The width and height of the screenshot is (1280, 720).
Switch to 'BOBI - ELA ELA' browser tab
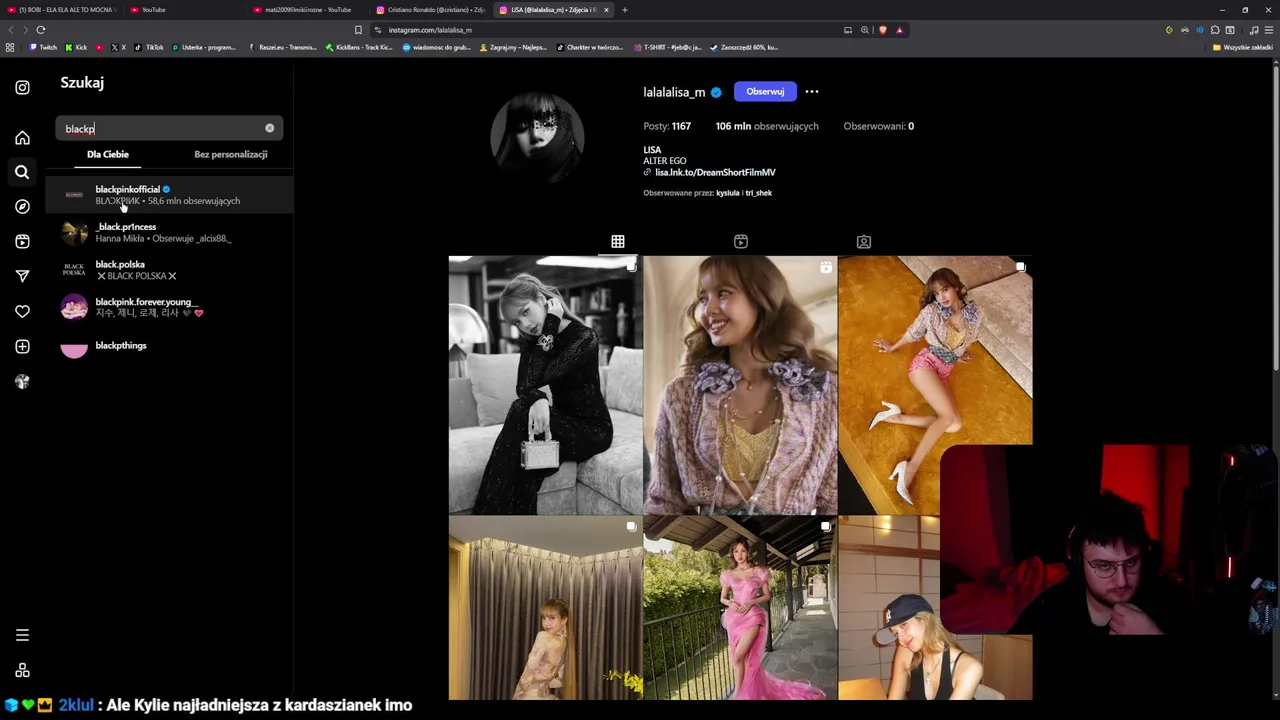coord(60,10)
